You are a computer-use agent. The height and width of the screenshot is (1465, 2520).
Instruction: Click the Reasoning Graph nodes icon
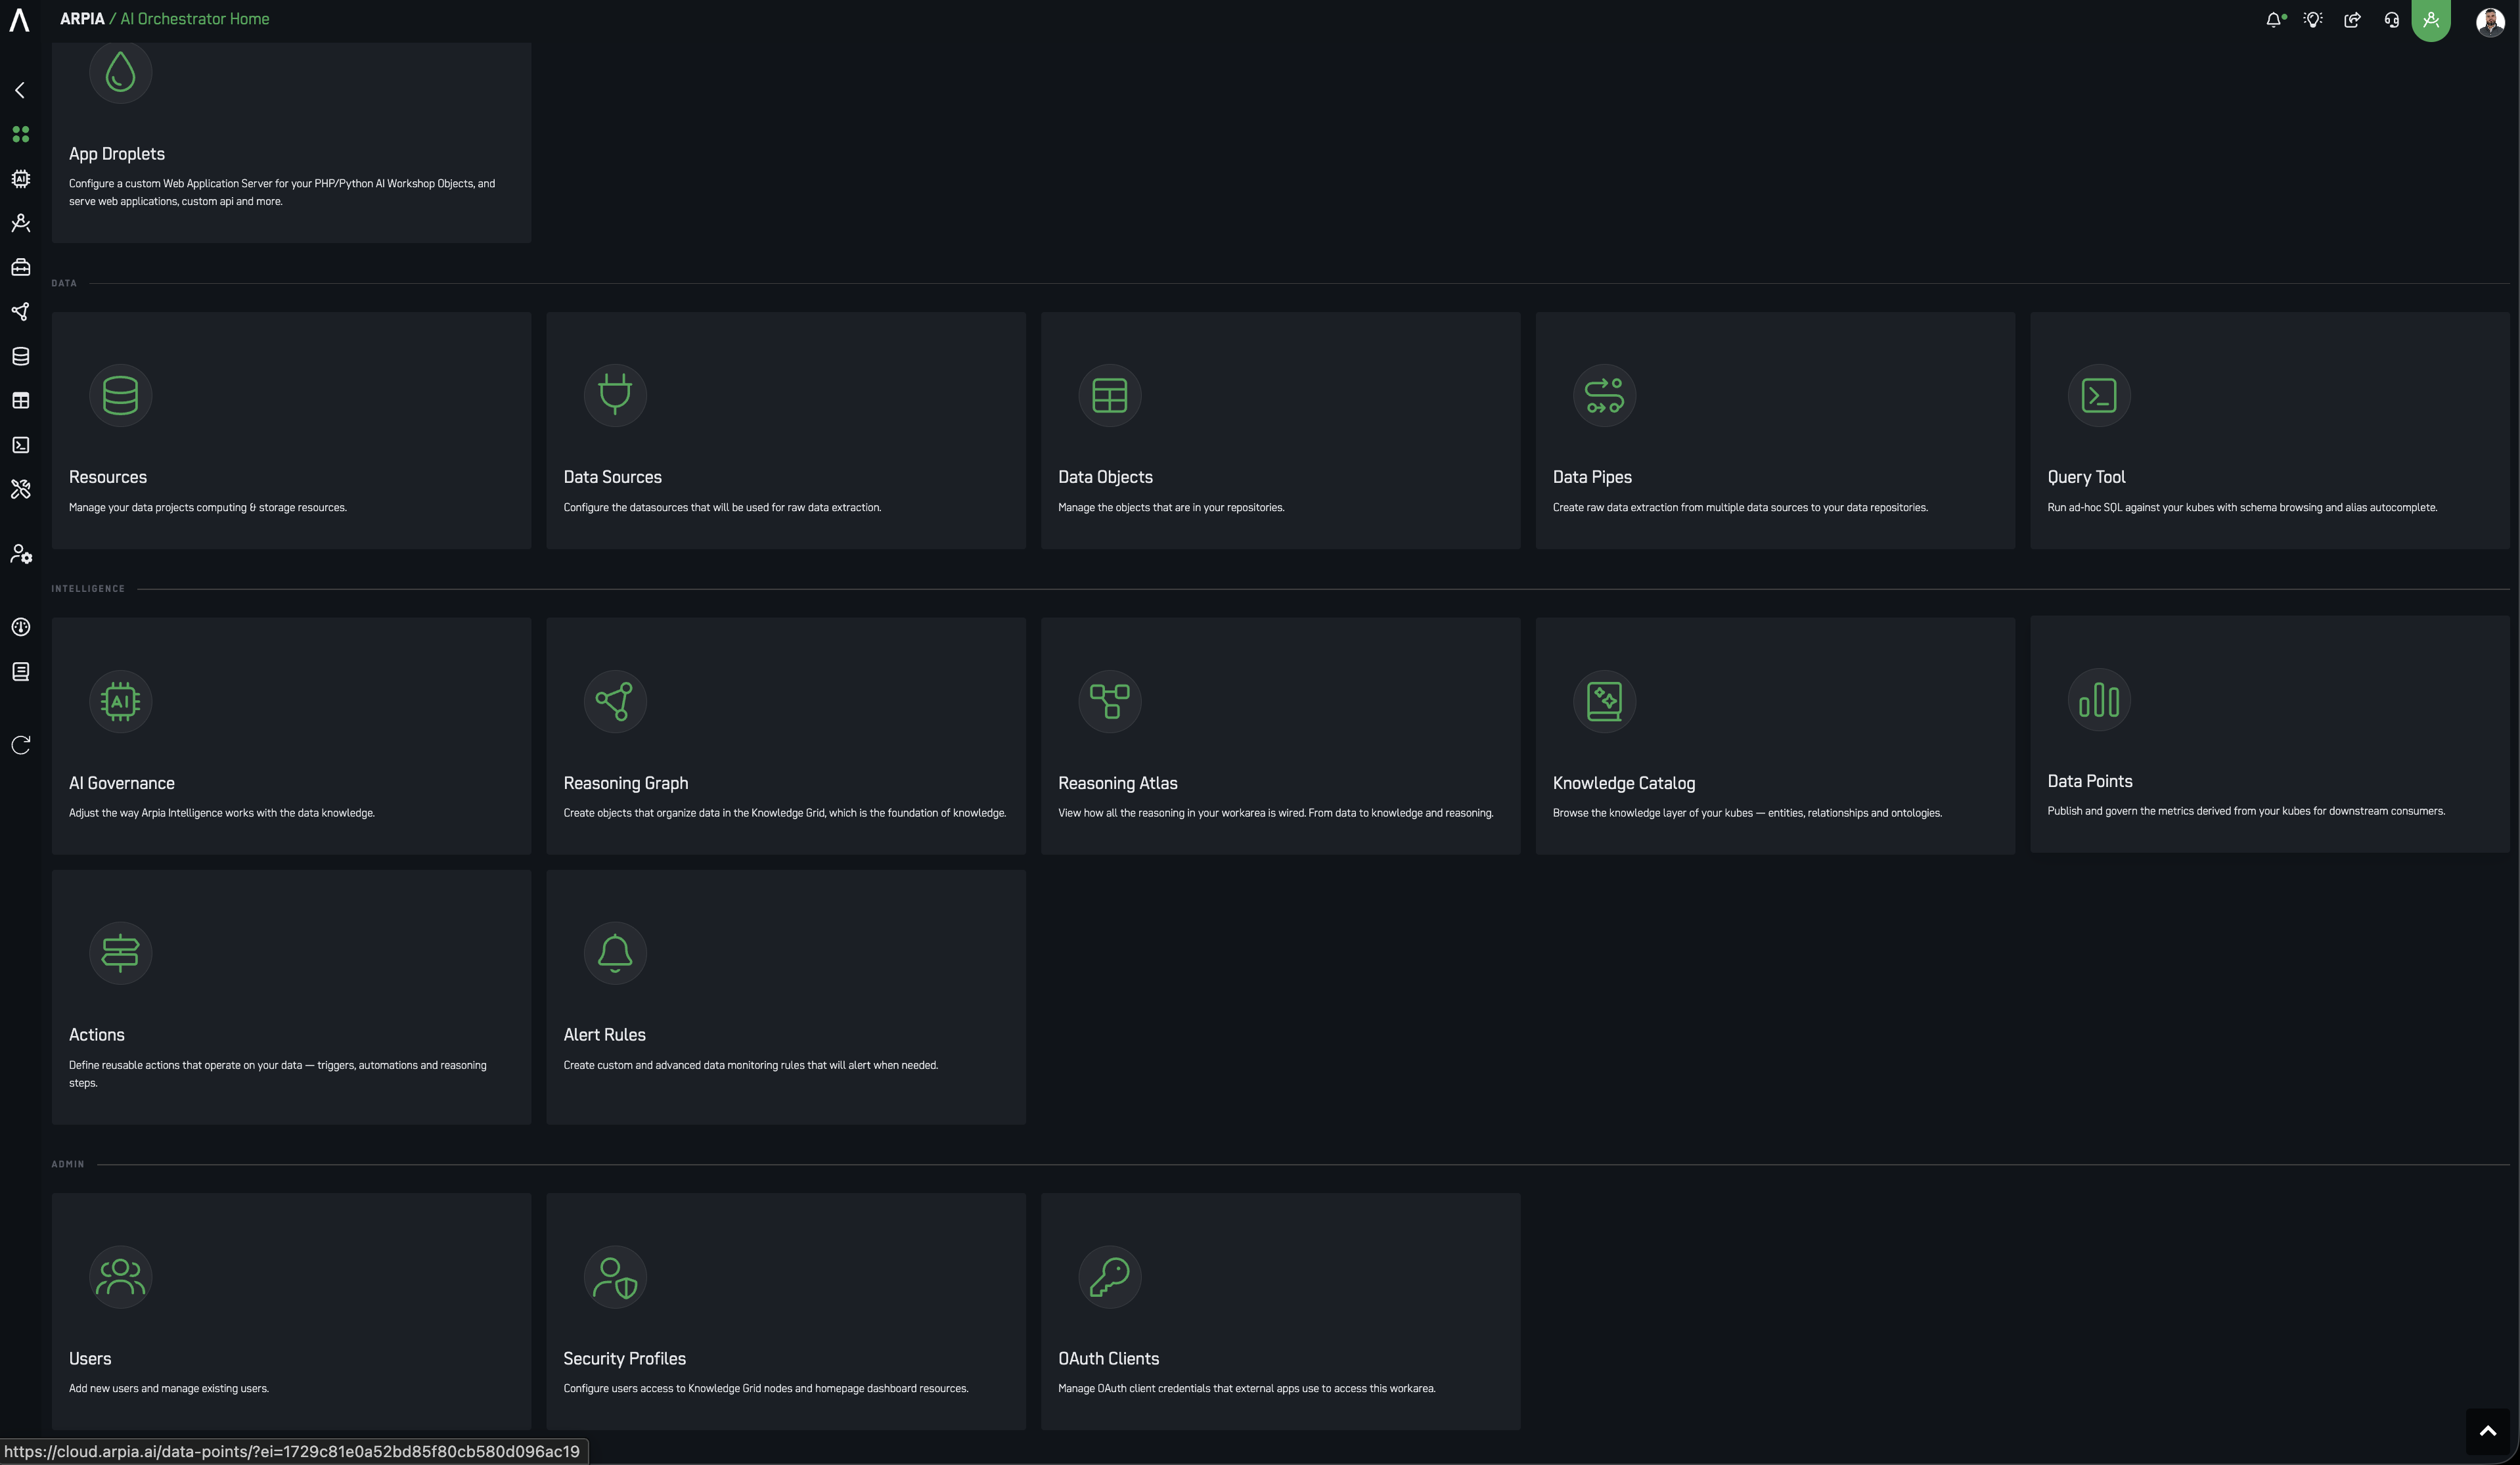[x=615, y=701]
